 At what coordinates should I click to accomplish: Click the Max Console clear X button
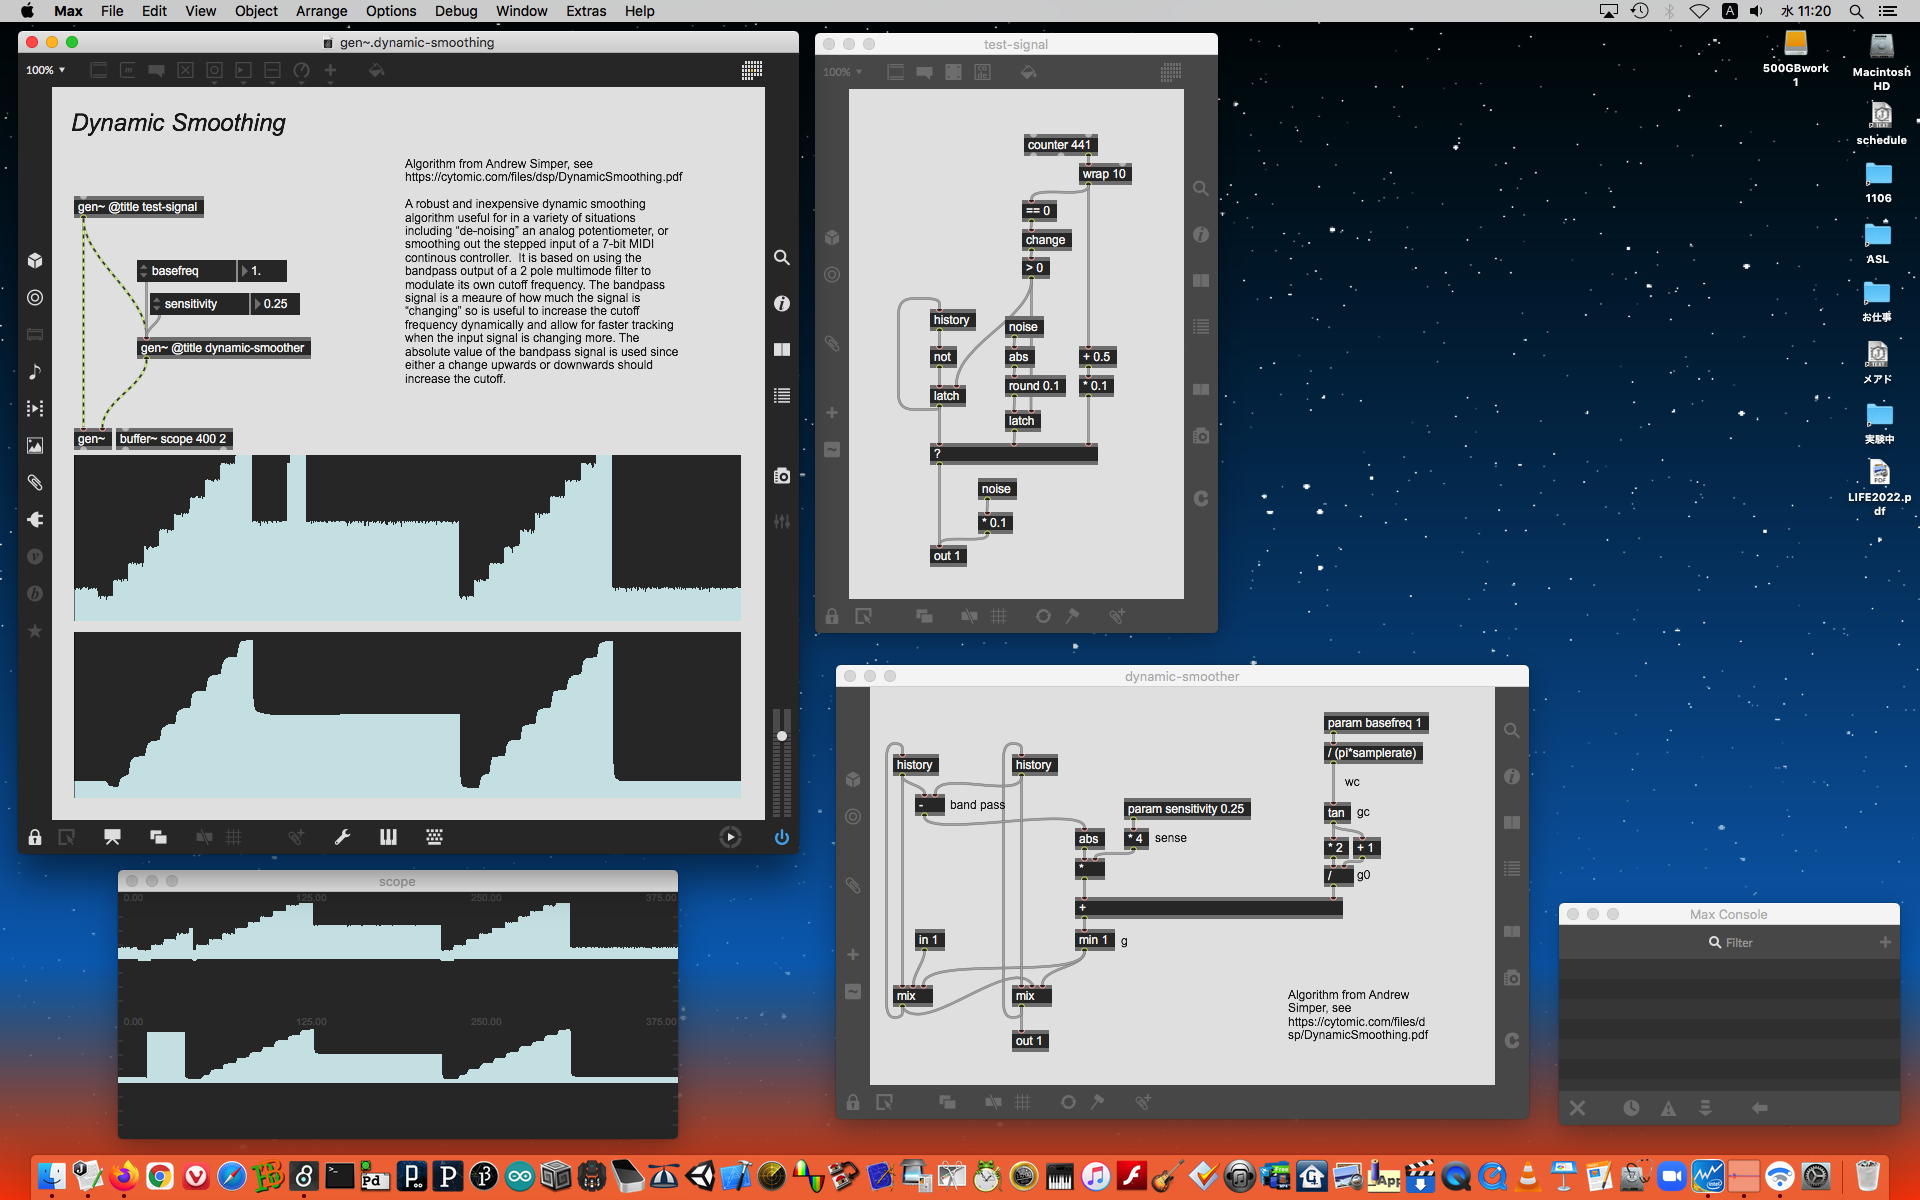click(1577, 1108)
